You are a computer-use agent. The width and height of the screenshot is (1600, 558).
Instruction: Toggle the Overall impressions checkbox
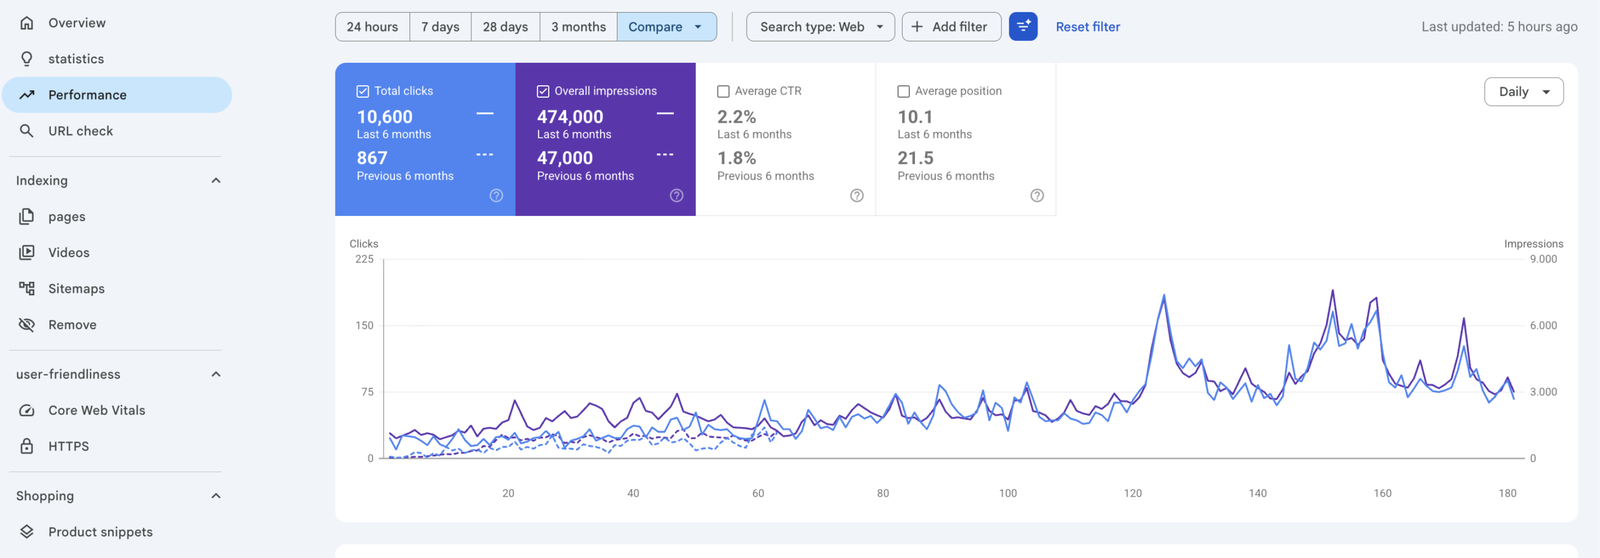[543, 91]
